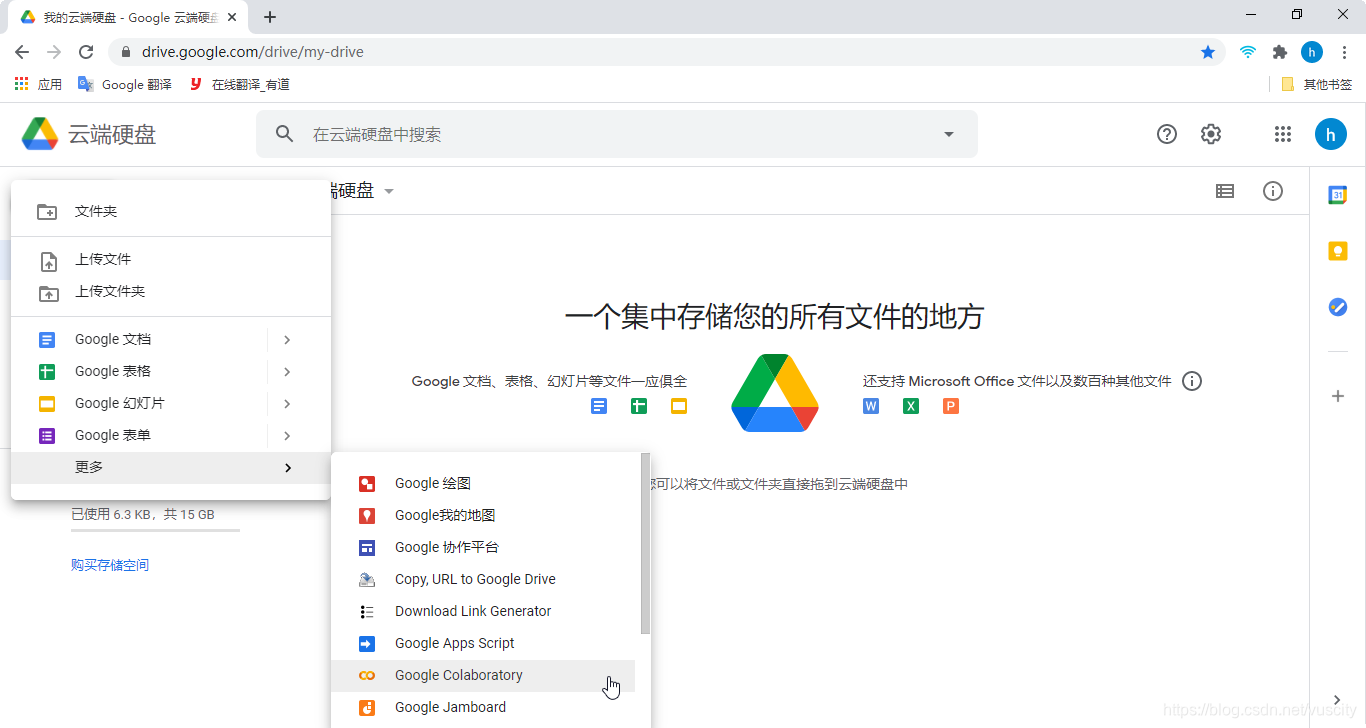Create a new Google 幻灯片
The image size is (1366, 728).
(139, 403)
